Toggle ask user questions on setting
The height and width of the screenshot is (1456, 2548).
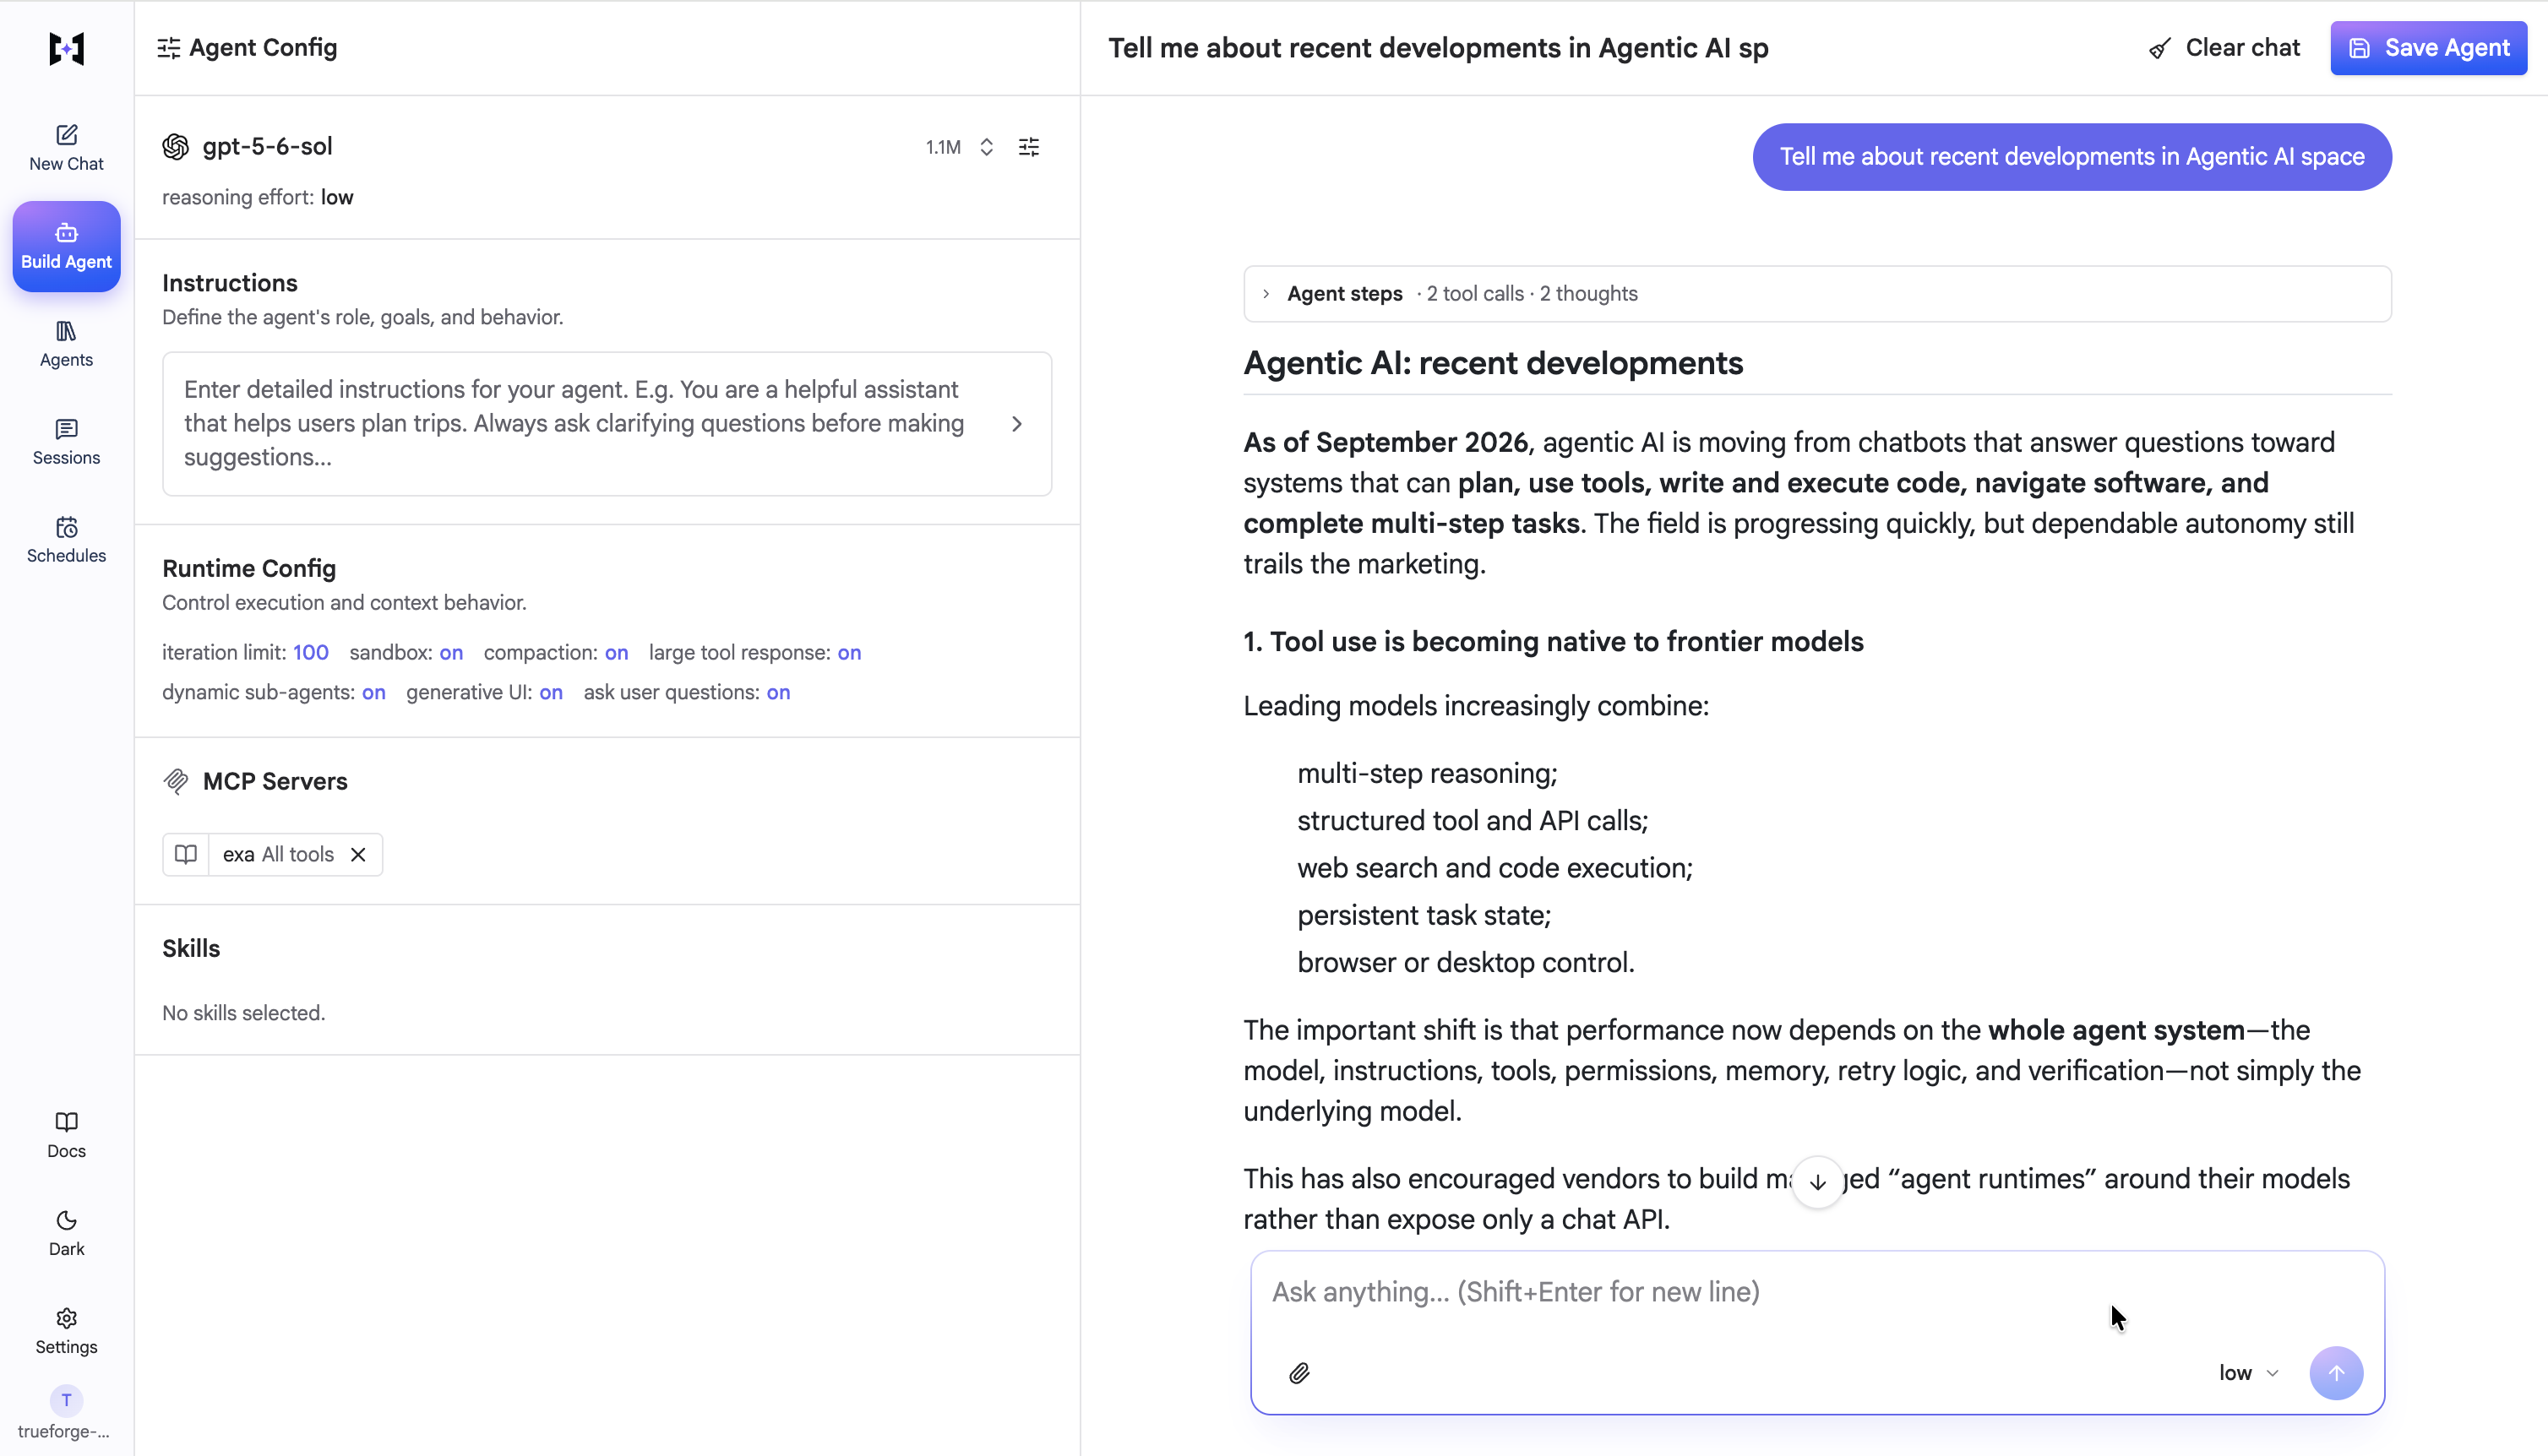(x=779, y=692)
